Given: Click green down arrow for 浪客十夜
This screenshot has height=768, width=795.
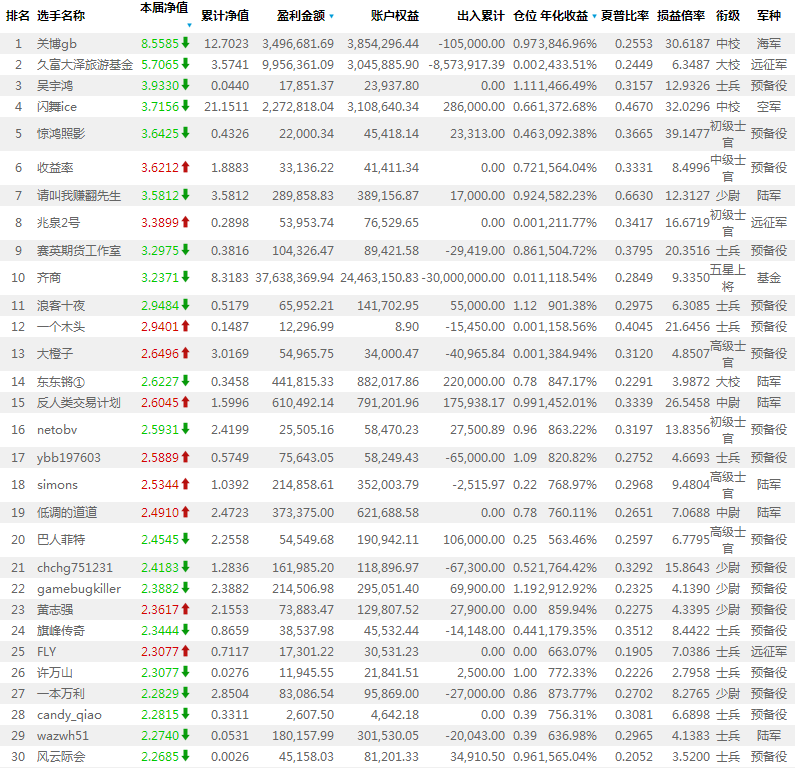Looking at the screenshot, I should coord(186,305).
